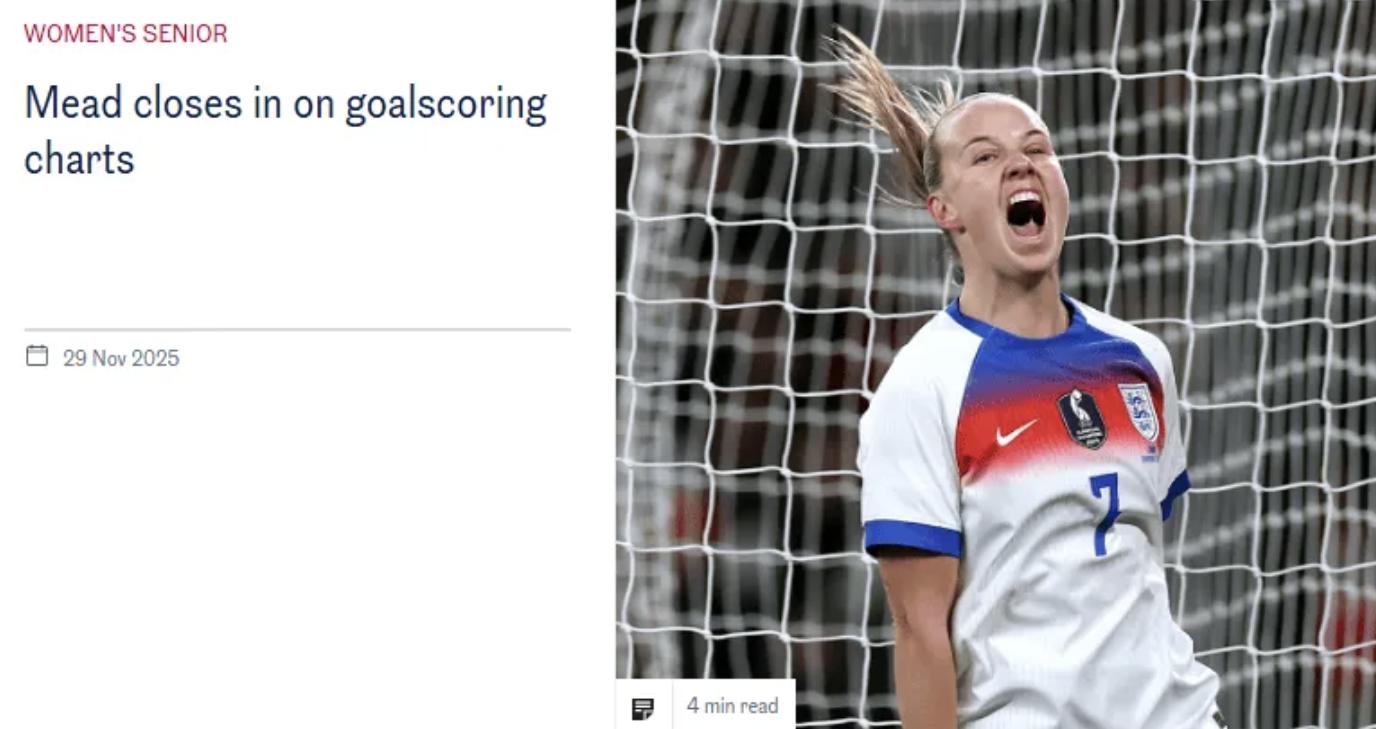
Task: Click the year '2025' in the date
Action: click(x=155, y=358)
